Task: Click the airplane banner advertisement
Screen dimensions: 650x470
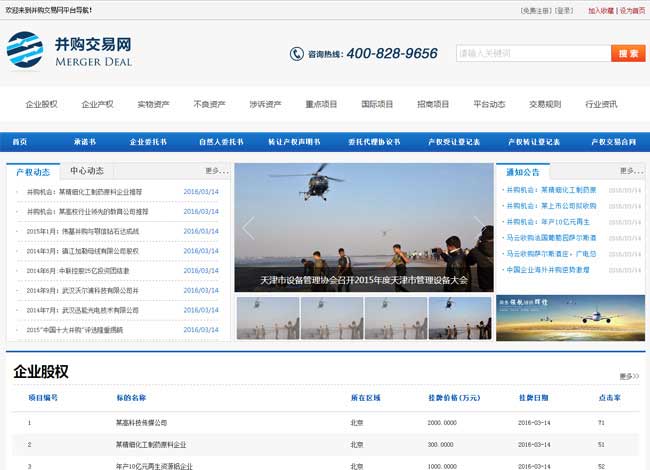Action: click(x=570, y=318)
